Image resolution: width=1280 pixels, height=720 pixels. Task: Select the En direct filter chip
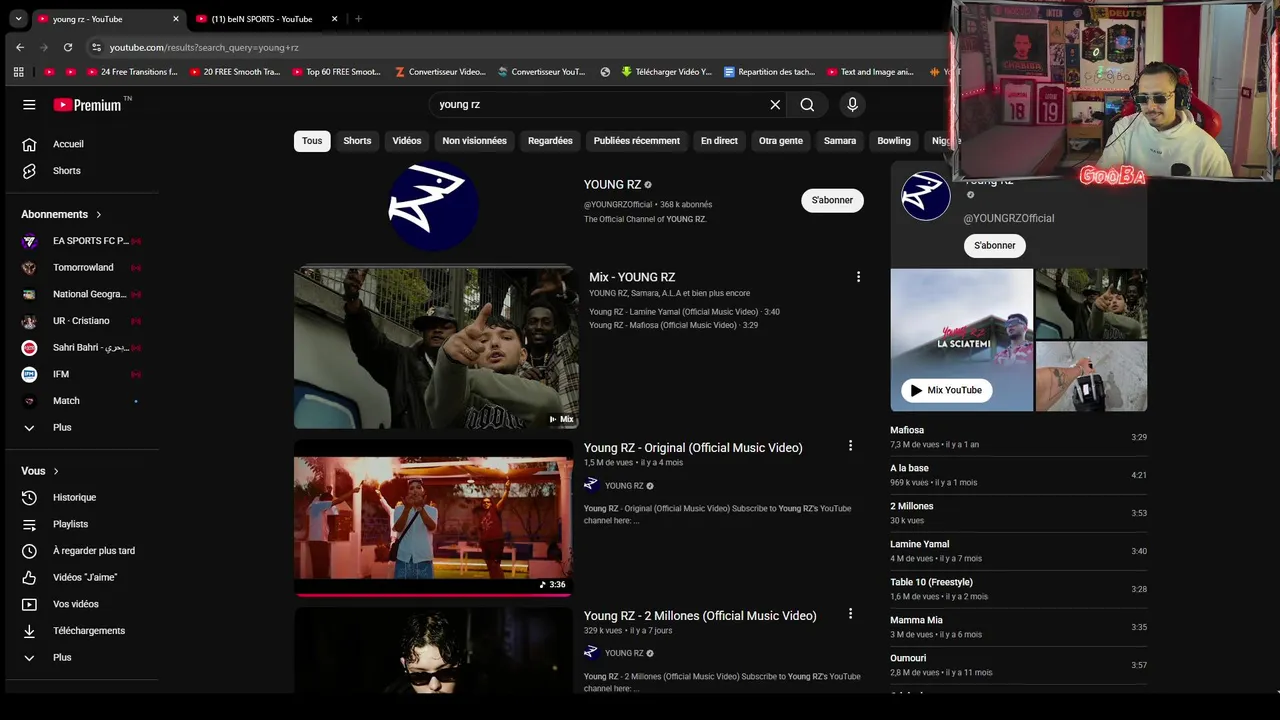coord(719,141)
